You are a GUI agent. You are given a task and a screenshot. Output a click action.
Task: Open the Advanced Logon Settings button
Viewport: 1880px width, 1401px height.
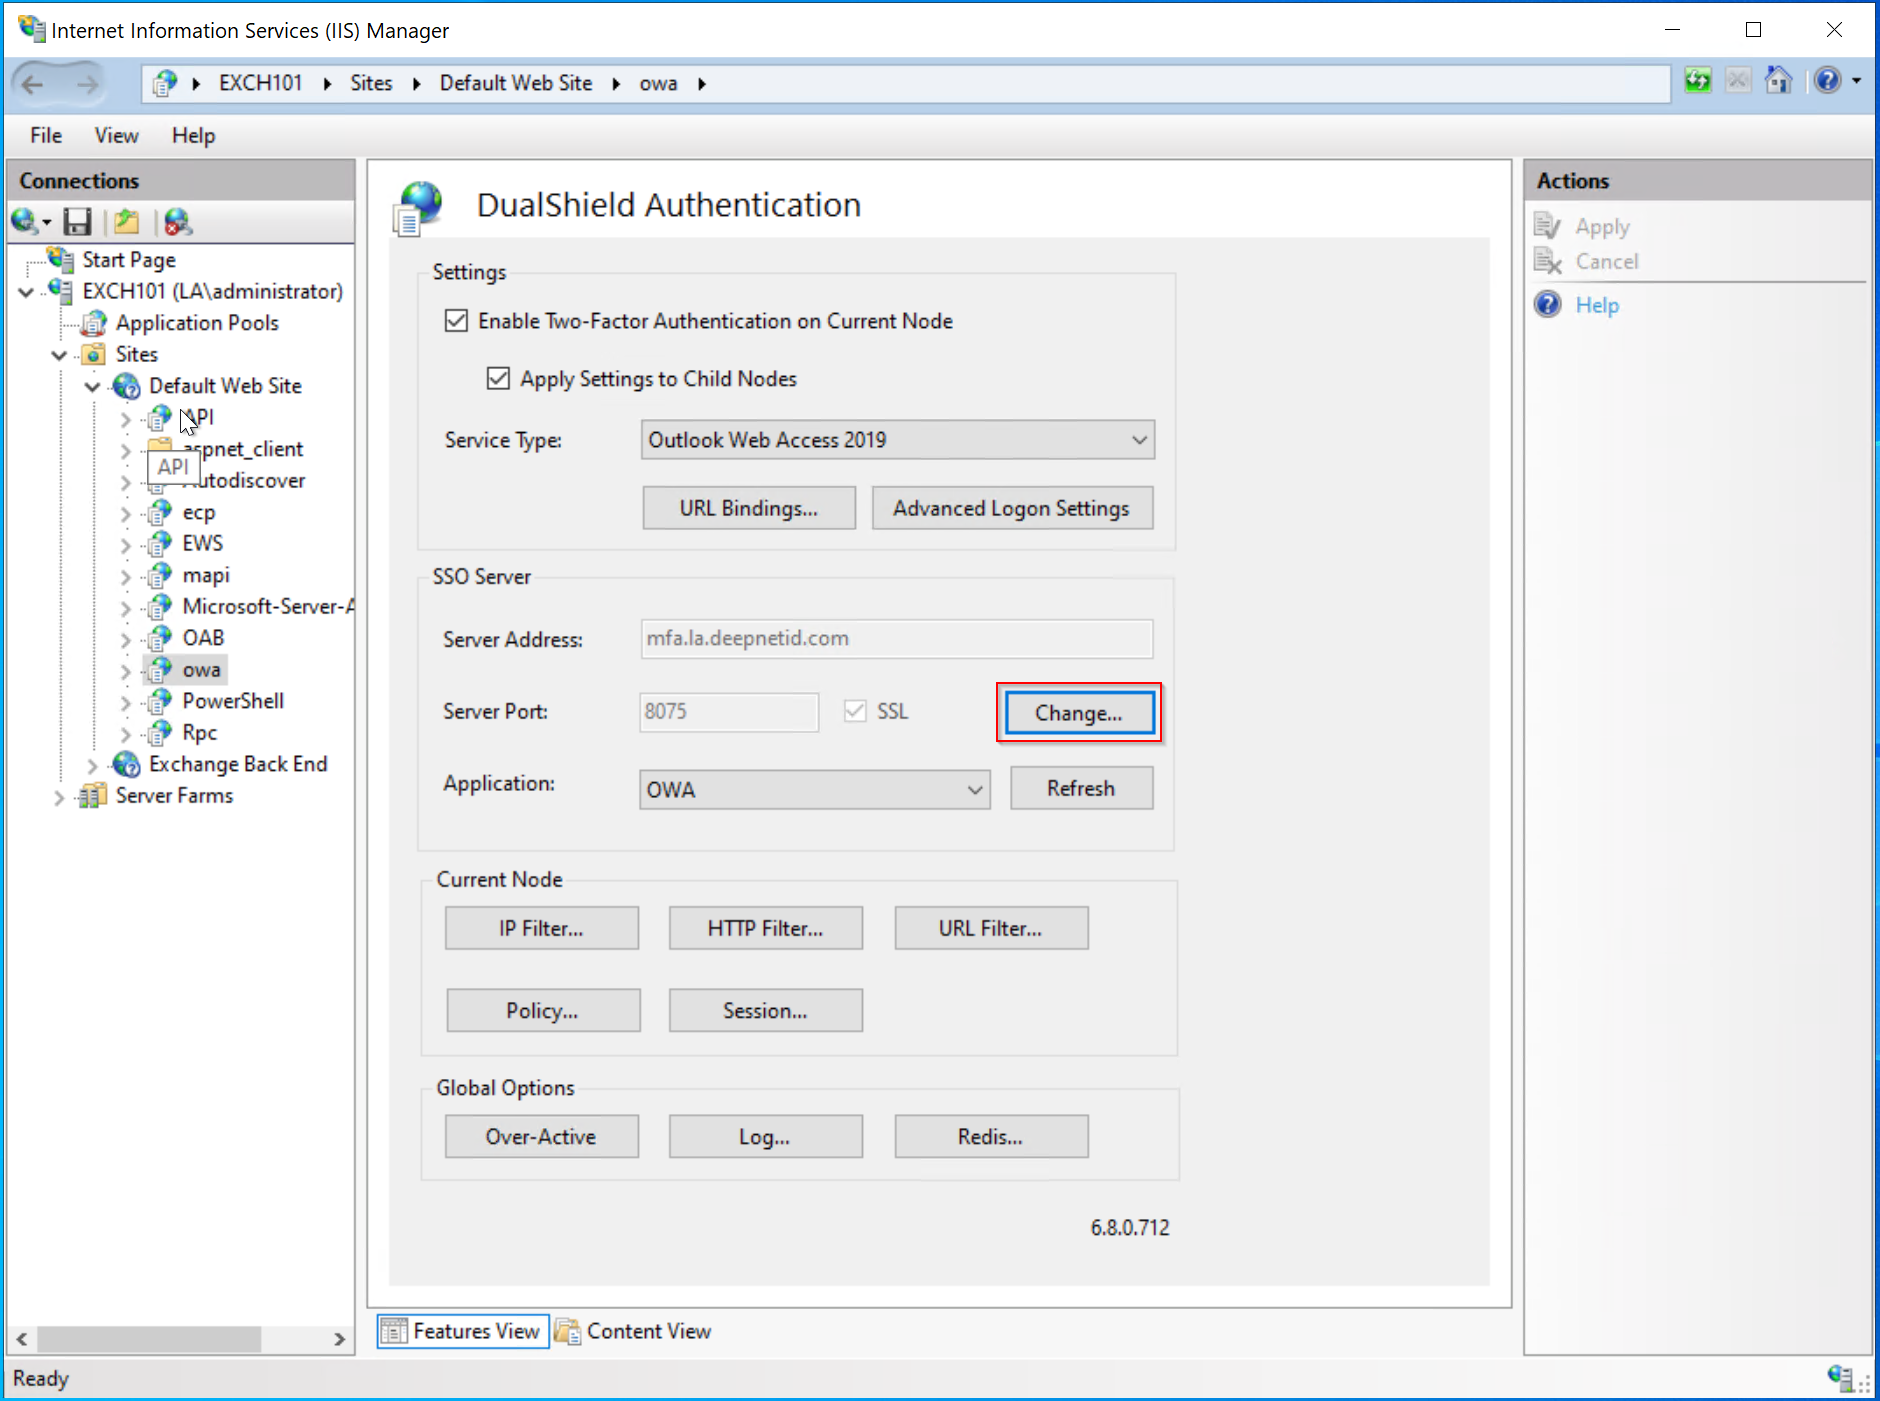[x=1011, y=508]
